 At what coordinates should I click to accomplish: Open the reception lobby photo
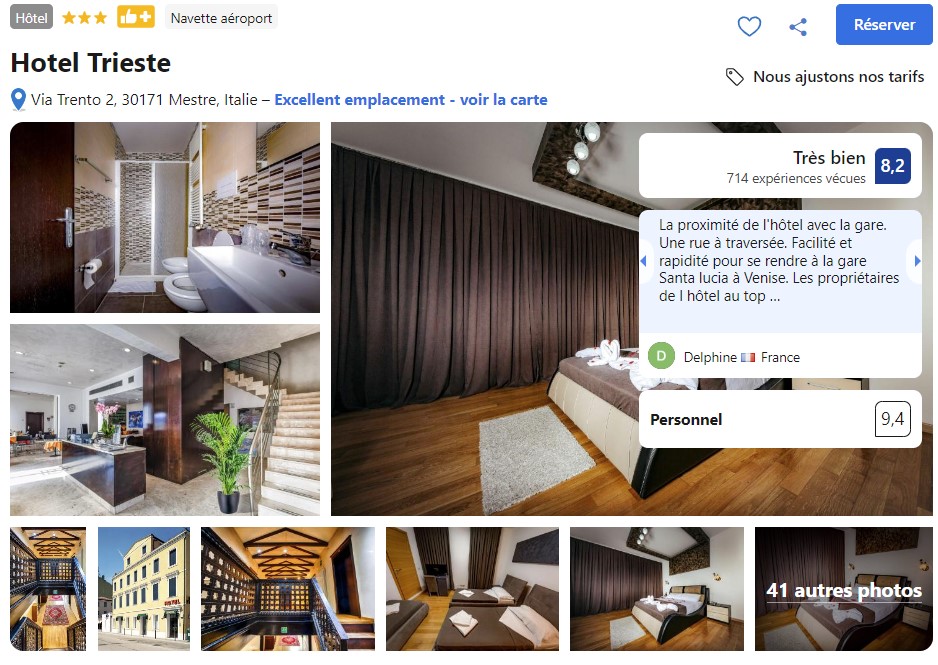click(x=165, y=420)
